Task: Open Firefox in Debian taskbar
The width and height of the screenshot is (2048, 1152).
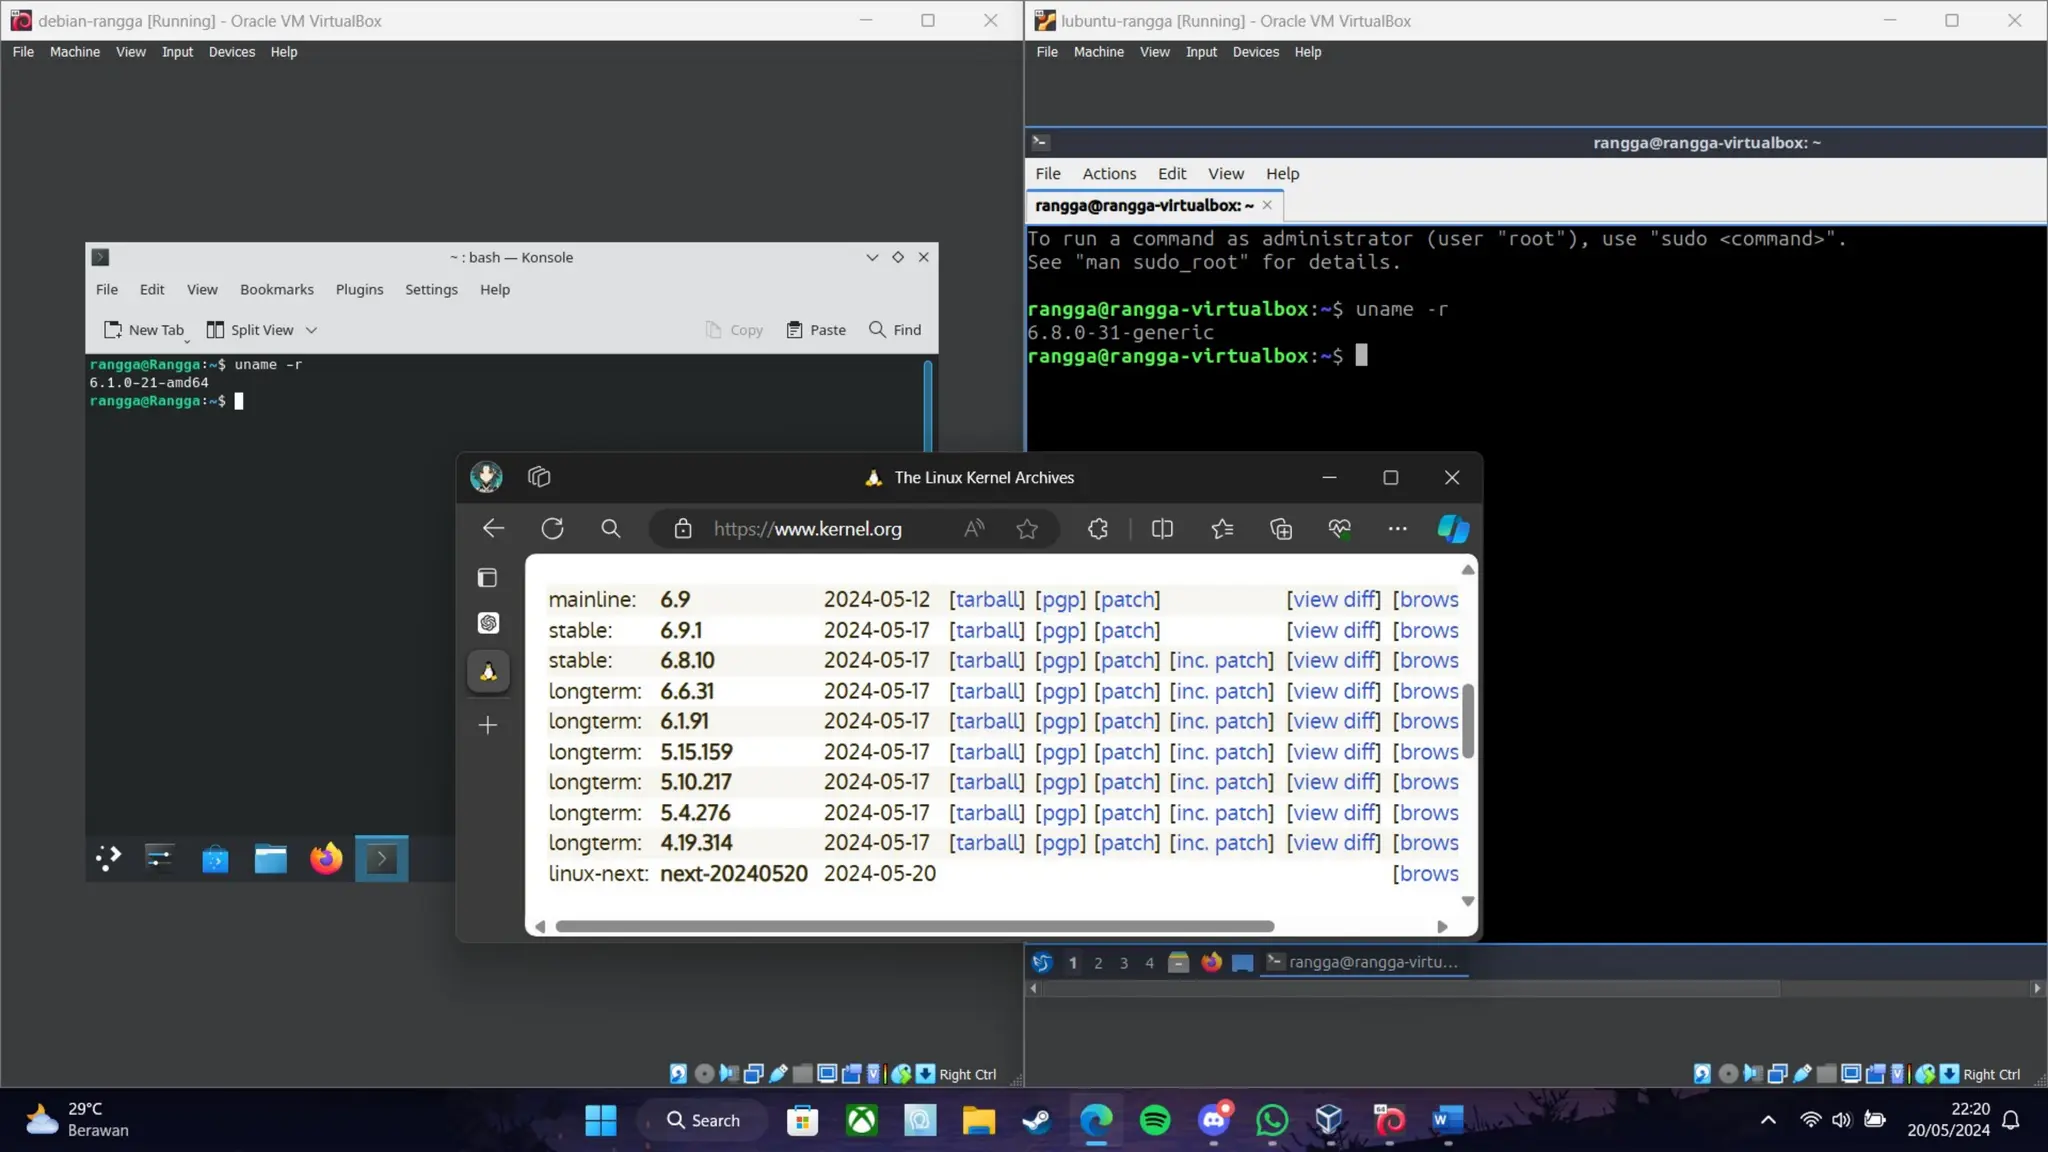Action: tap(326, 858)
